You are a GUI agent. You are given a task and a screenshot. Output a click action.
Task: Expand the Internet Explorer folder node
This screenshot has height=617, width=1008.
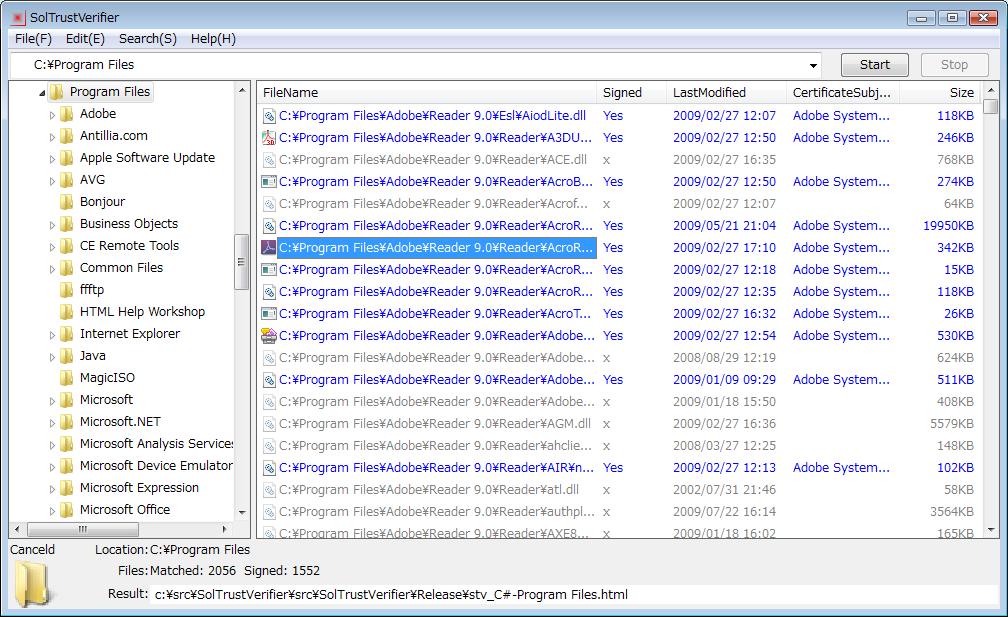coord(52,335)
